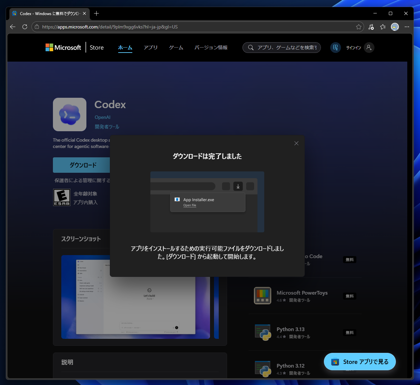Click 無料 badge next to Python 3.13
The height and width of the screenshot is (385, 420).
pos(350,332)
